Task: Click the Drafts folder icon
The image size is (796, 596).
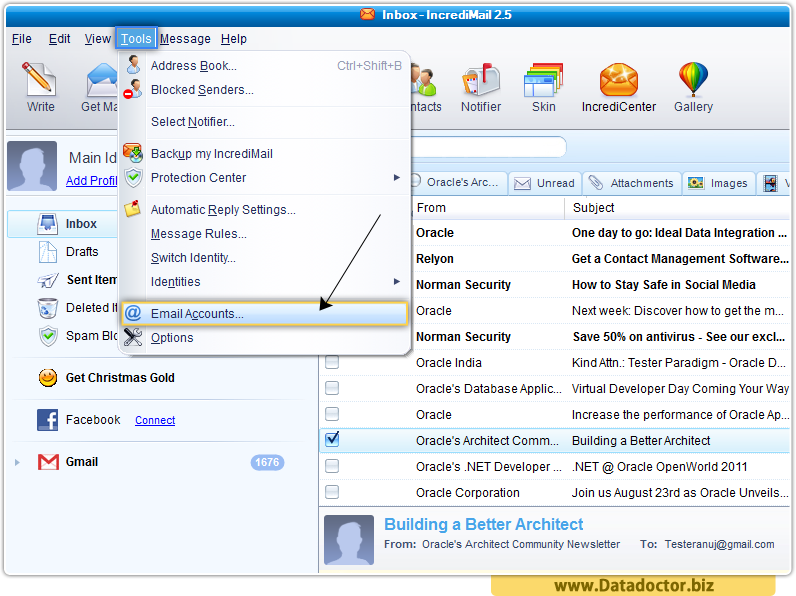Action: pyautogui.click(x=48, y=252)
